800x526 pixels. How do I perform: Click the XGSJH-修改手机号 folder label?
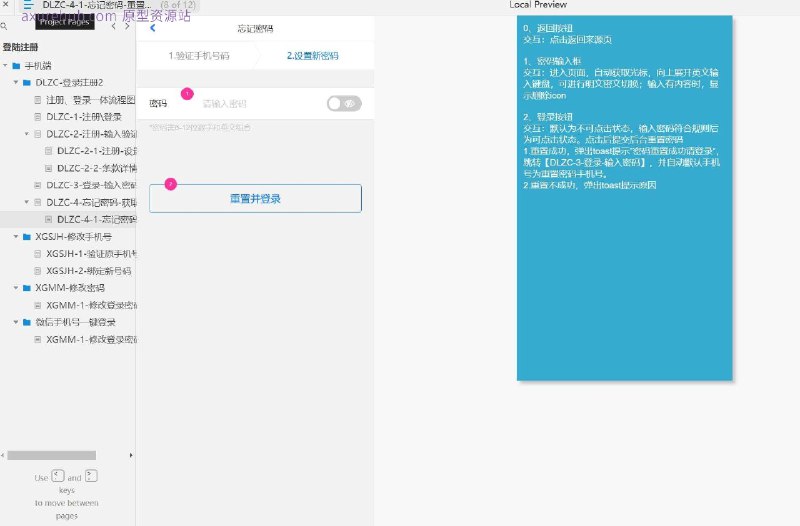tap(73, 236)
